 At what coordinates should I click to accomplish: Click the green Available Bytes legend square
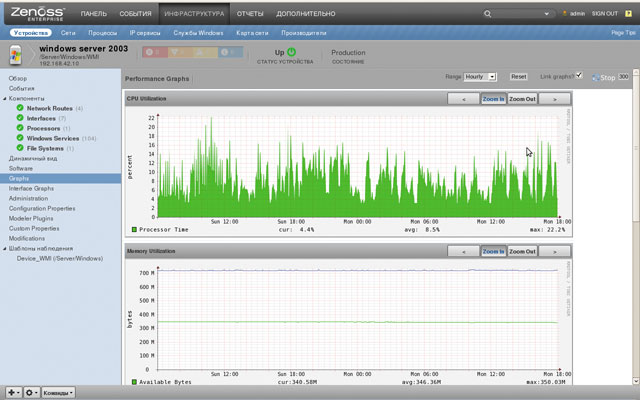(x=134, y=382)
